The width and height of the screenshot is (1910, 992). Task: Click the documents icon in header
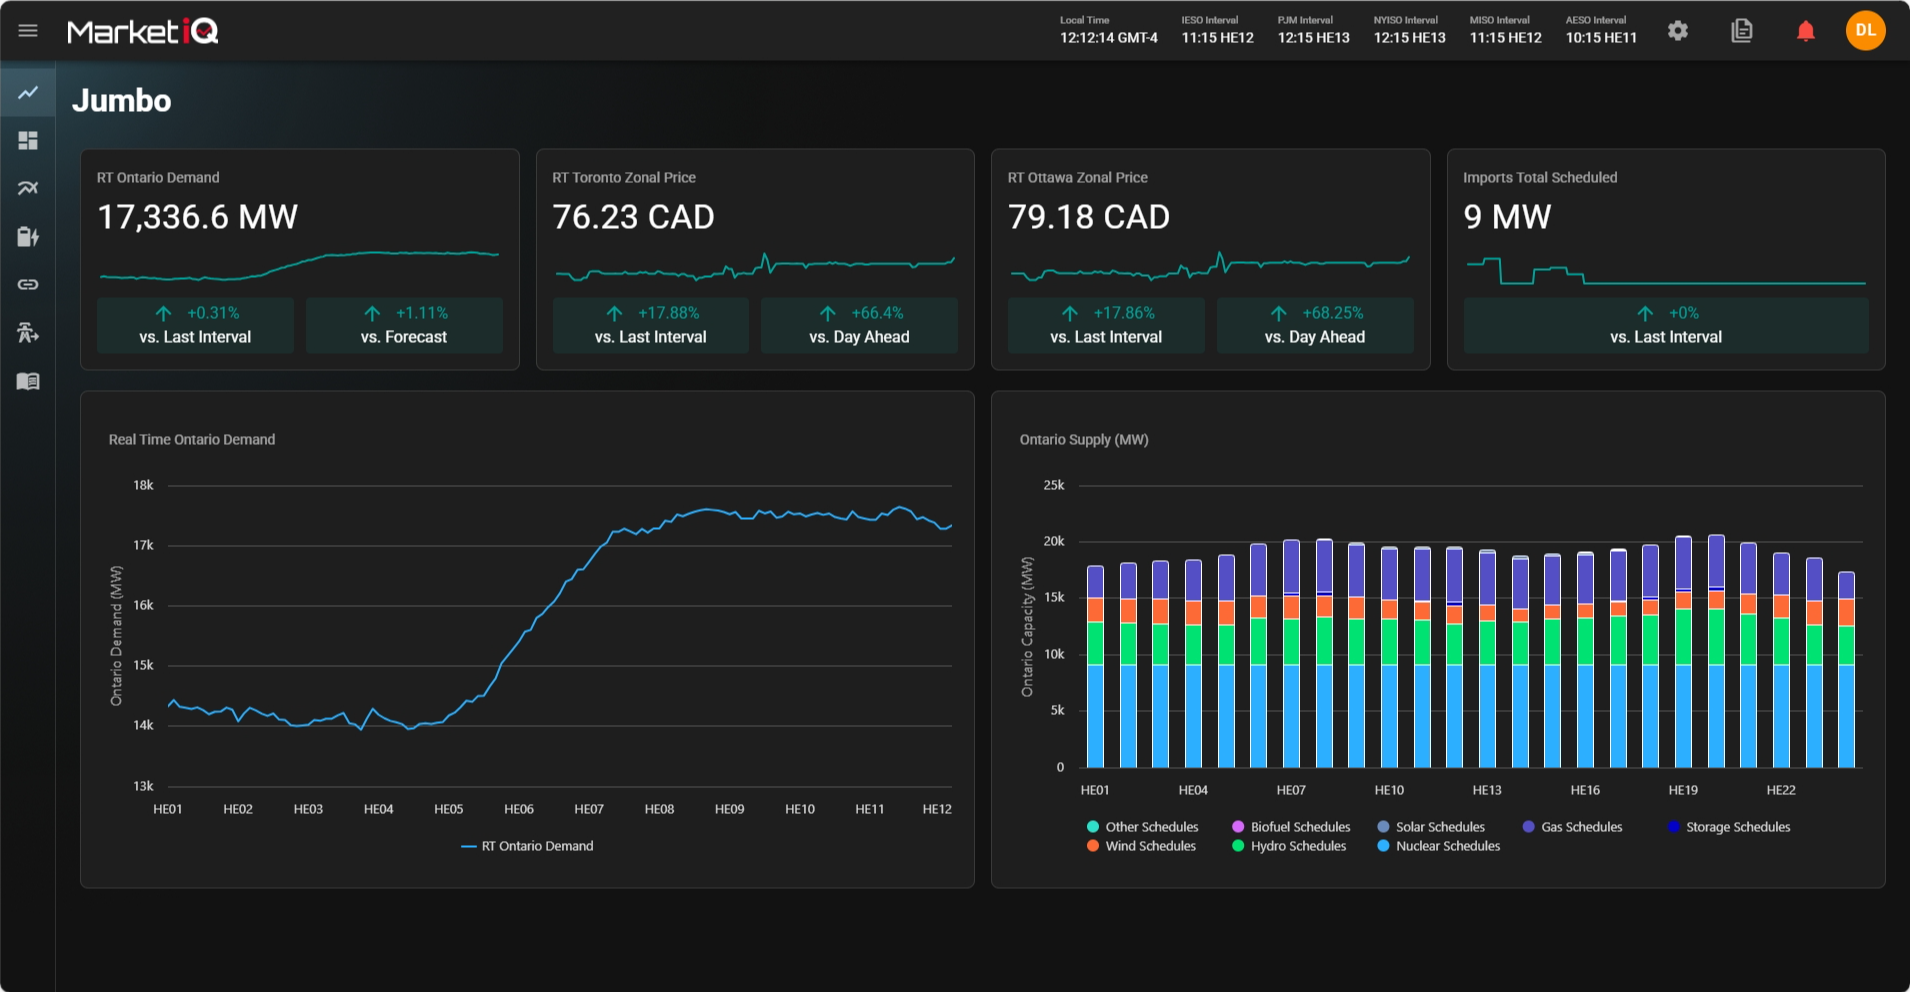tap(1742, 31)
